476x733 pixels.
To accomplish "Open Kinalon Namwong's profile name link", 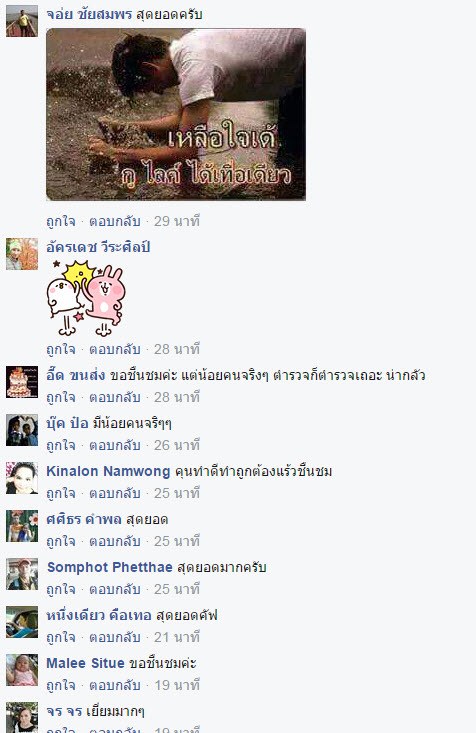I will (108, 471).
